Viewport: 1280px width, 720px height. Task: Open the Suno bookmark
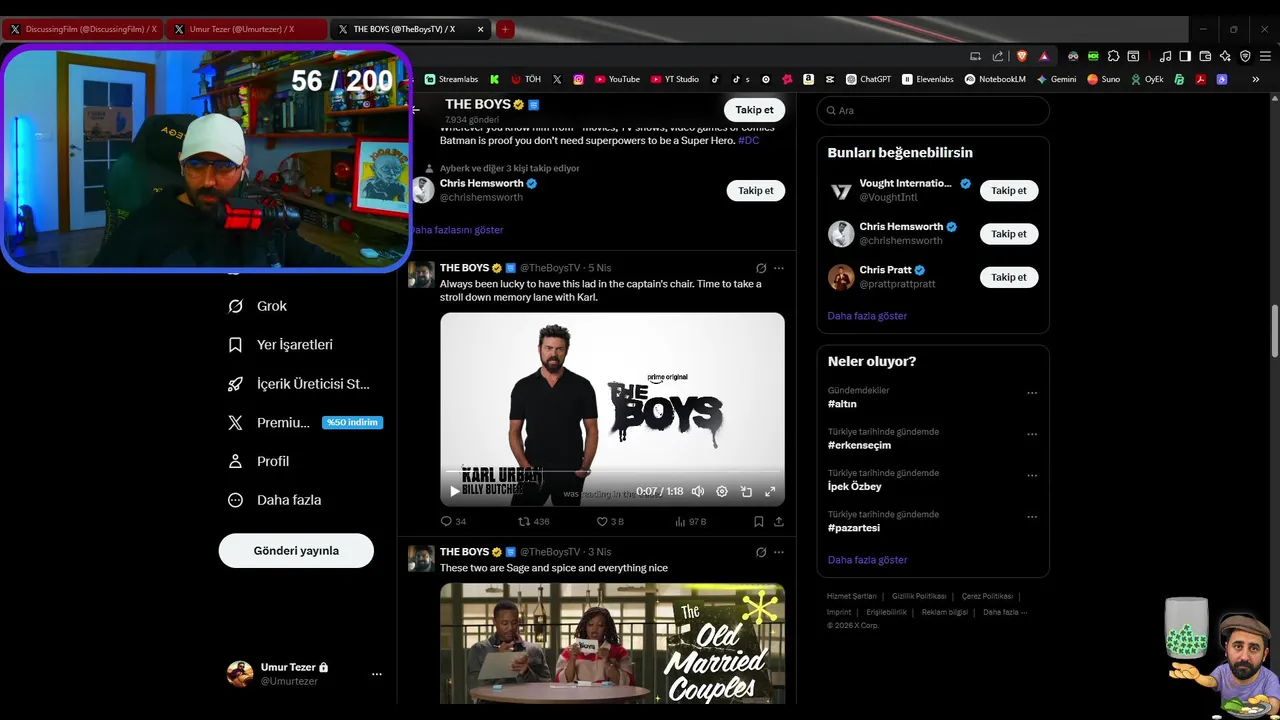click(x=1104, y=79)
